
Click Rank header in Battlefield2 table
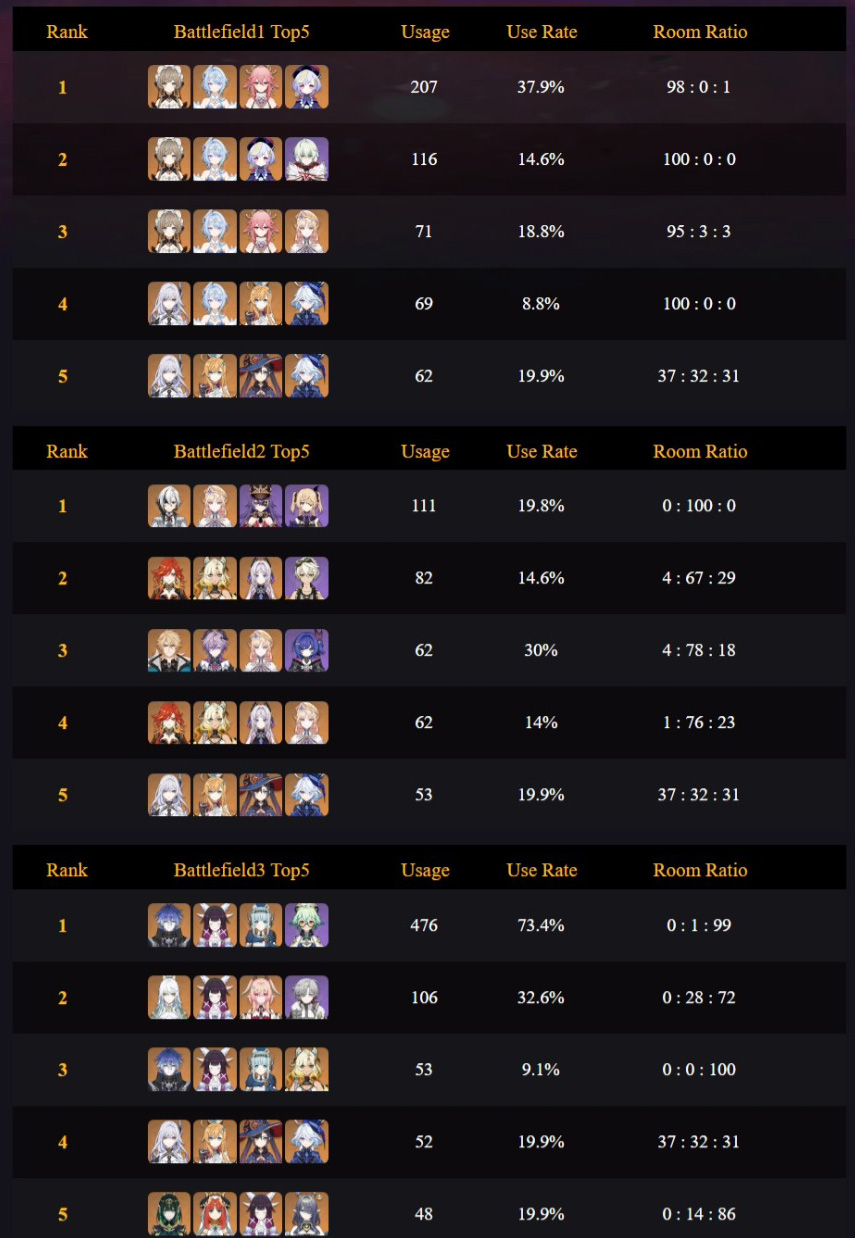[67, 451]
